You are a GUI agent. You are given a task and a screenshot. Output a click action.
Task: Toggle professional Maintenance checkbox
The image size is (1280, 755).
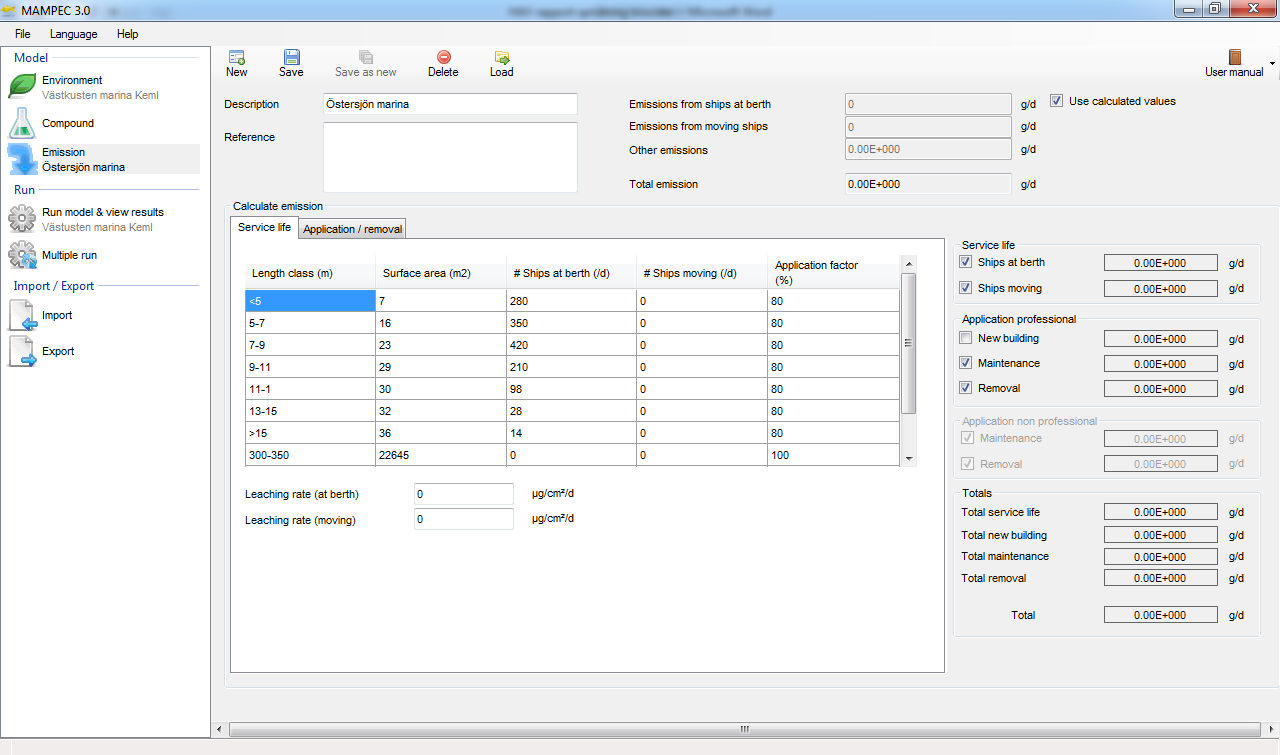point(965,363)
